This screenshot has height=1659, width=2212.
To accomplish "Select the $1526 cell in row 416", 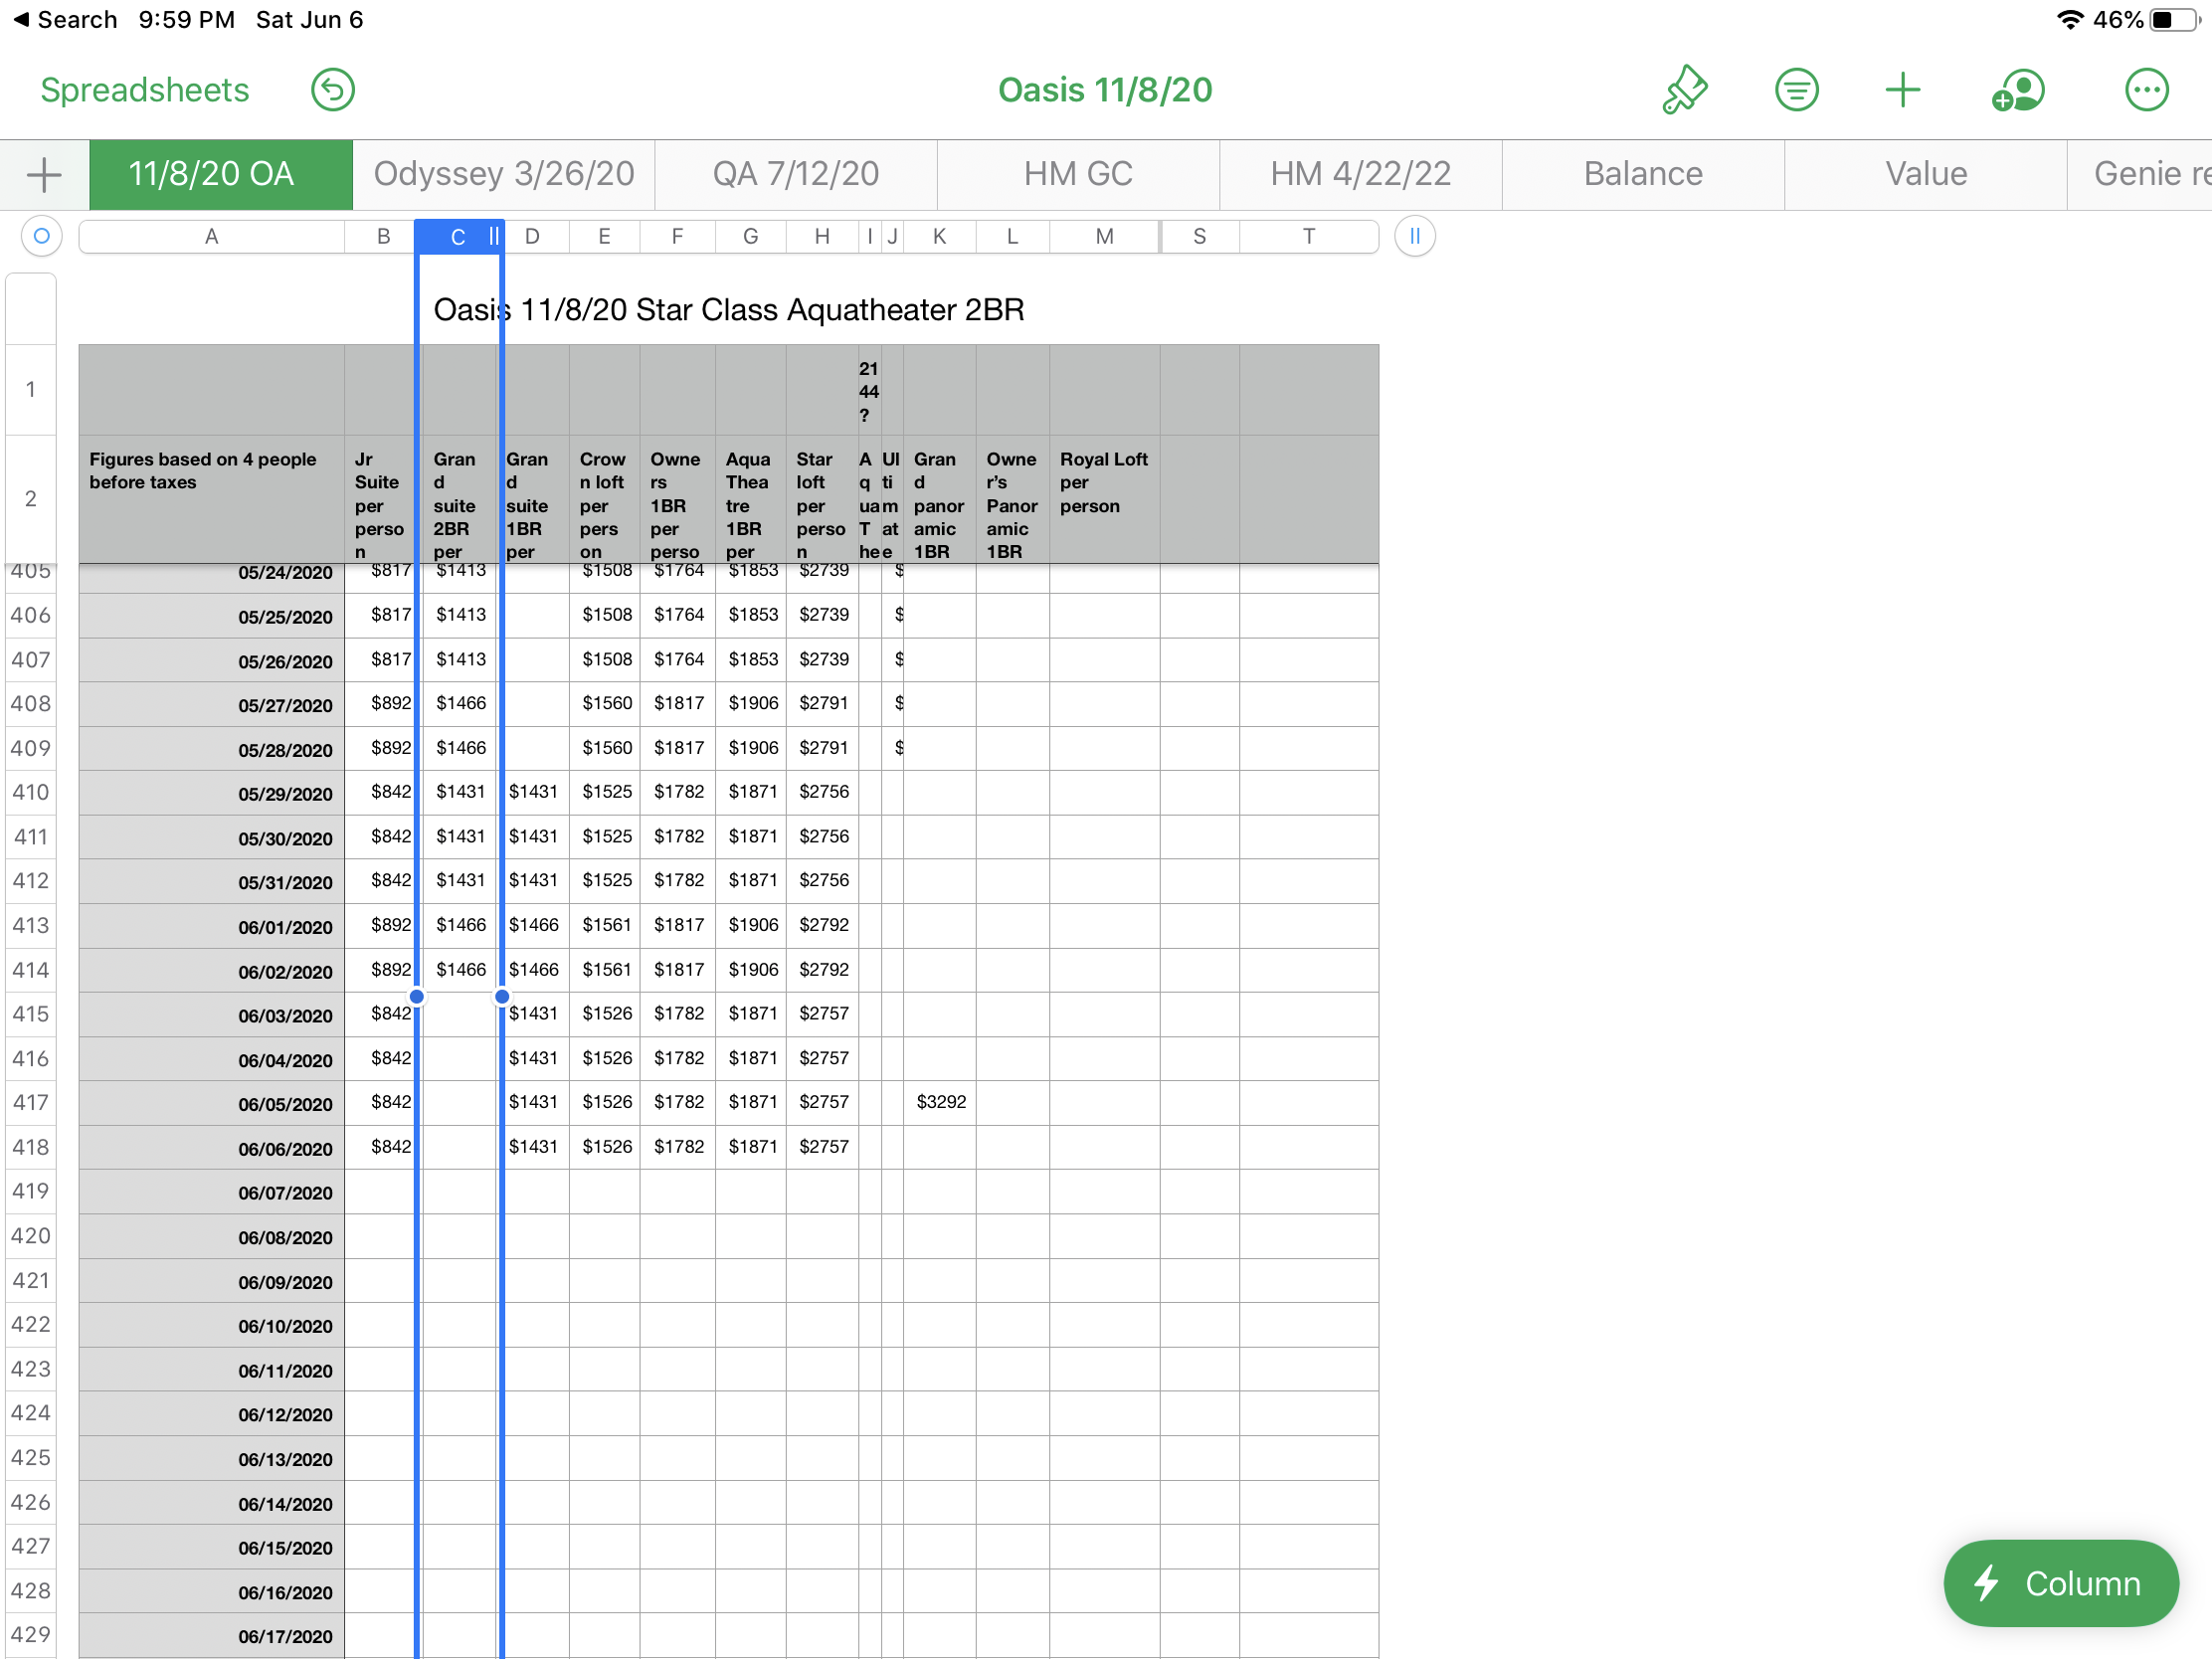I will coord(605,1058).
